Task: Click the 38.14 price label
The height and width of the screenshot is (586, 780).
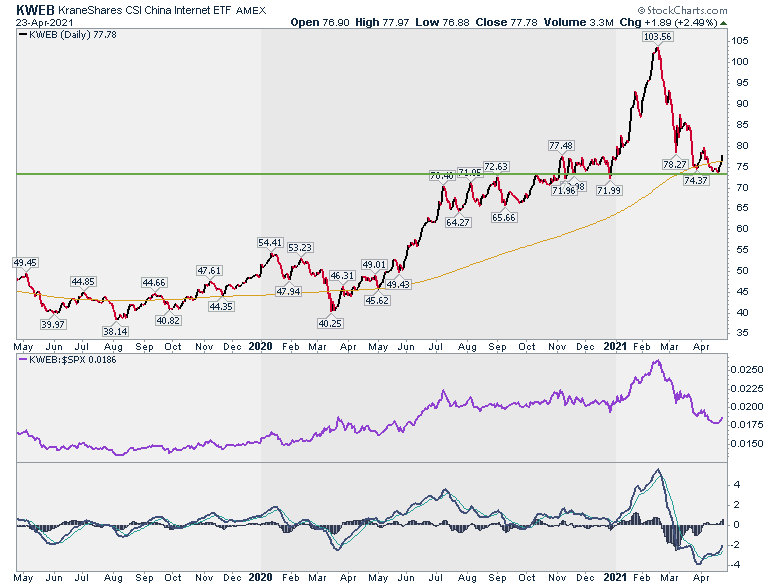Action: click(115, 331)
